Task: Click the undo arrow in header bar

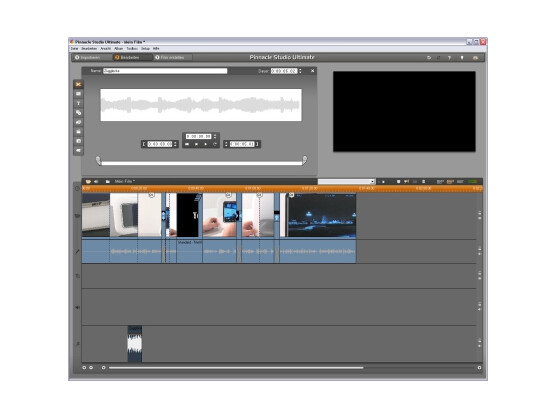Action: pos(429,58)
